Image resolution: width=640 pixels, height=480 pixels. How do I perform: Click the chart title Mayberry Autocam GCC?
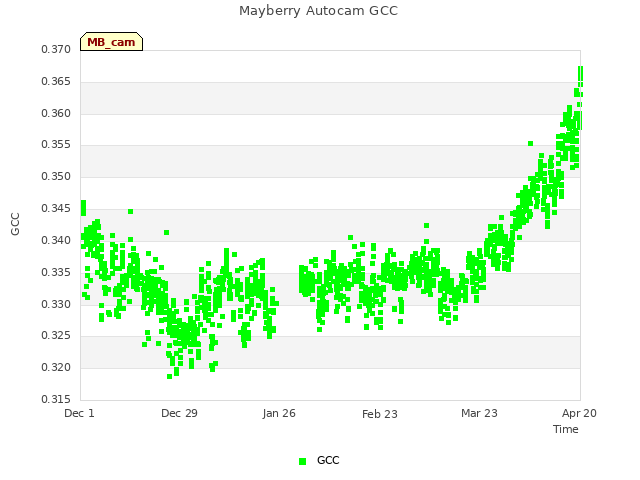(318, 11)
